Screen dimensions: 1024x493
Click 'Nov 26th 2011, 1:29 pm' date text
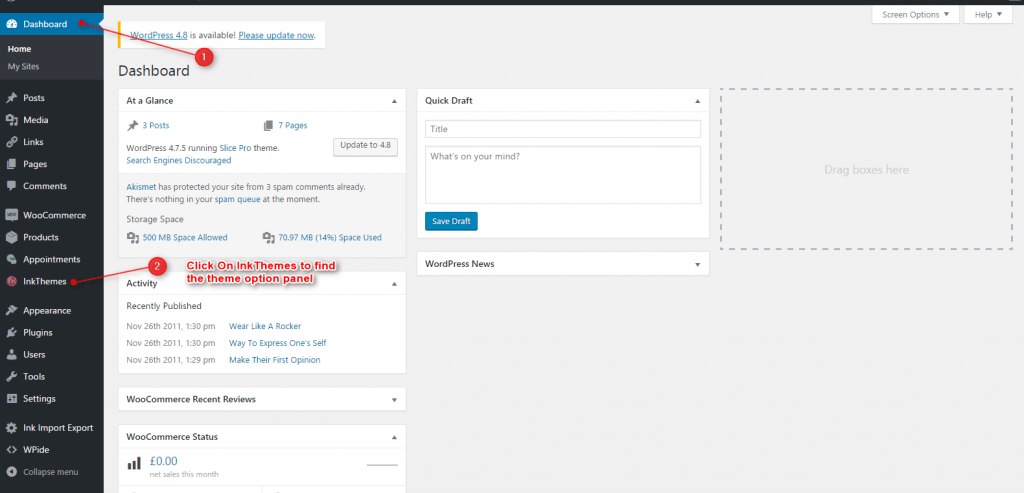(x=170, y=360)
